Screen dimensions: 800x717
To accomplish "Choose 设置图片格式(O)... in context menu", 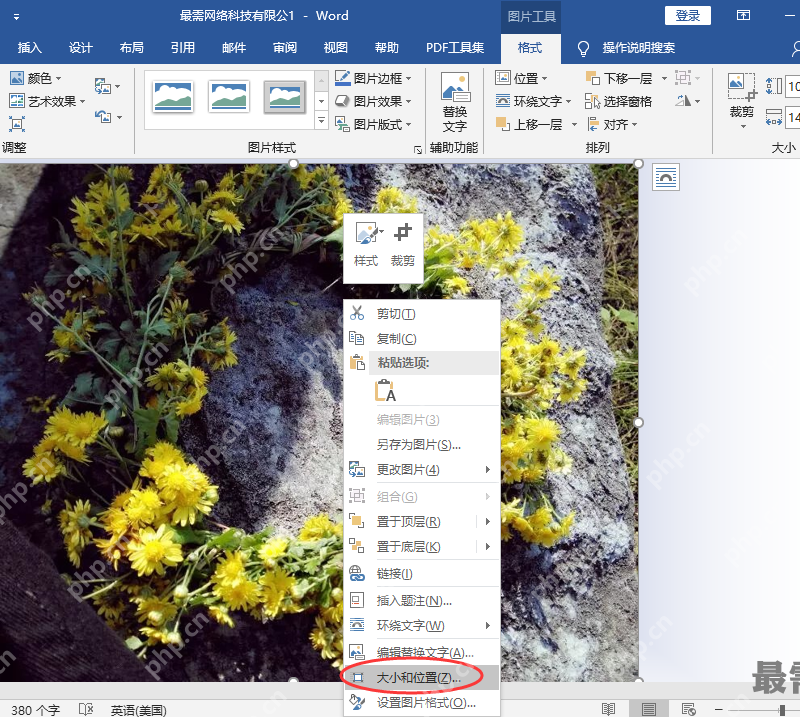I will (421, 703).
